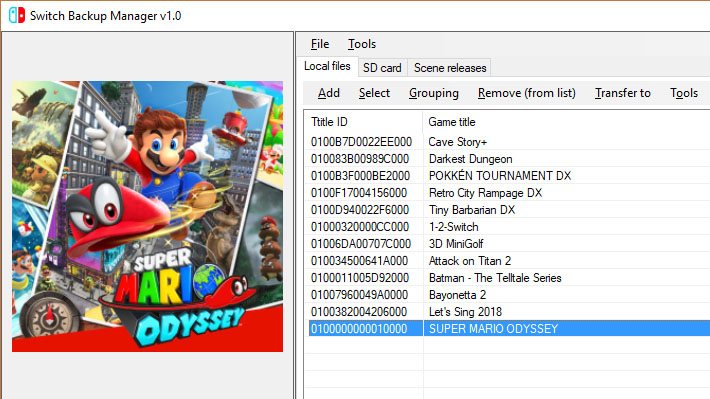
Task: Click title ID 01007960049A0000
Action: point(360,295)
